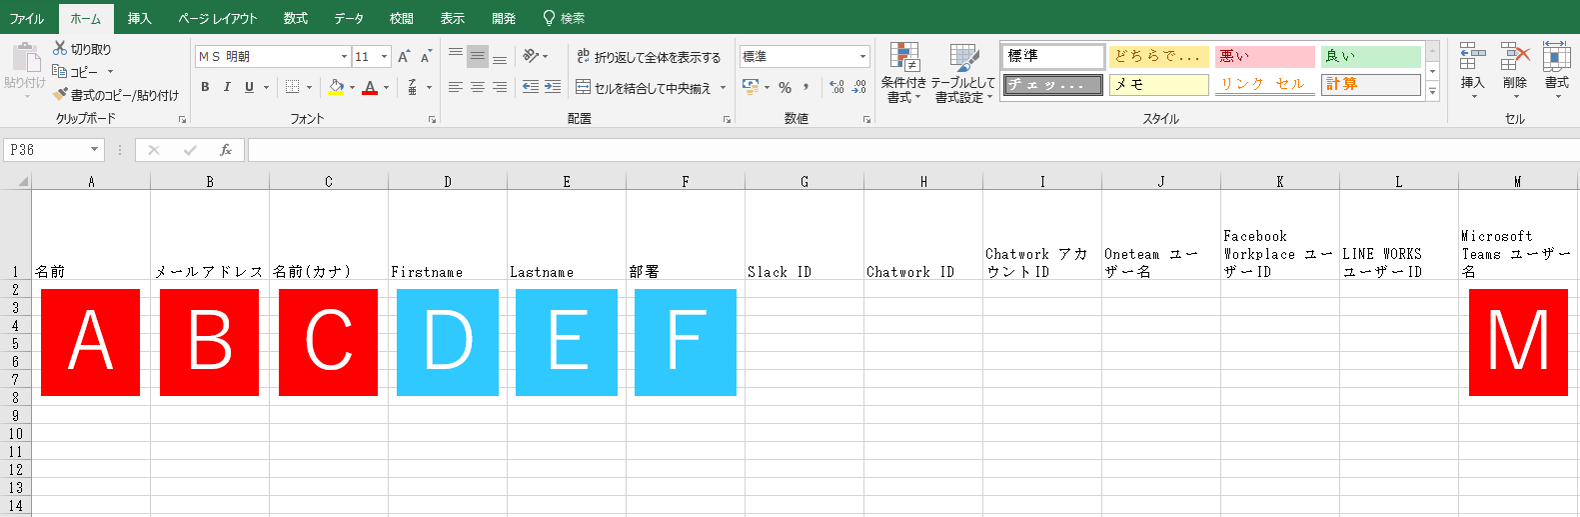Click the borders grid icon

tap(292, 87)
